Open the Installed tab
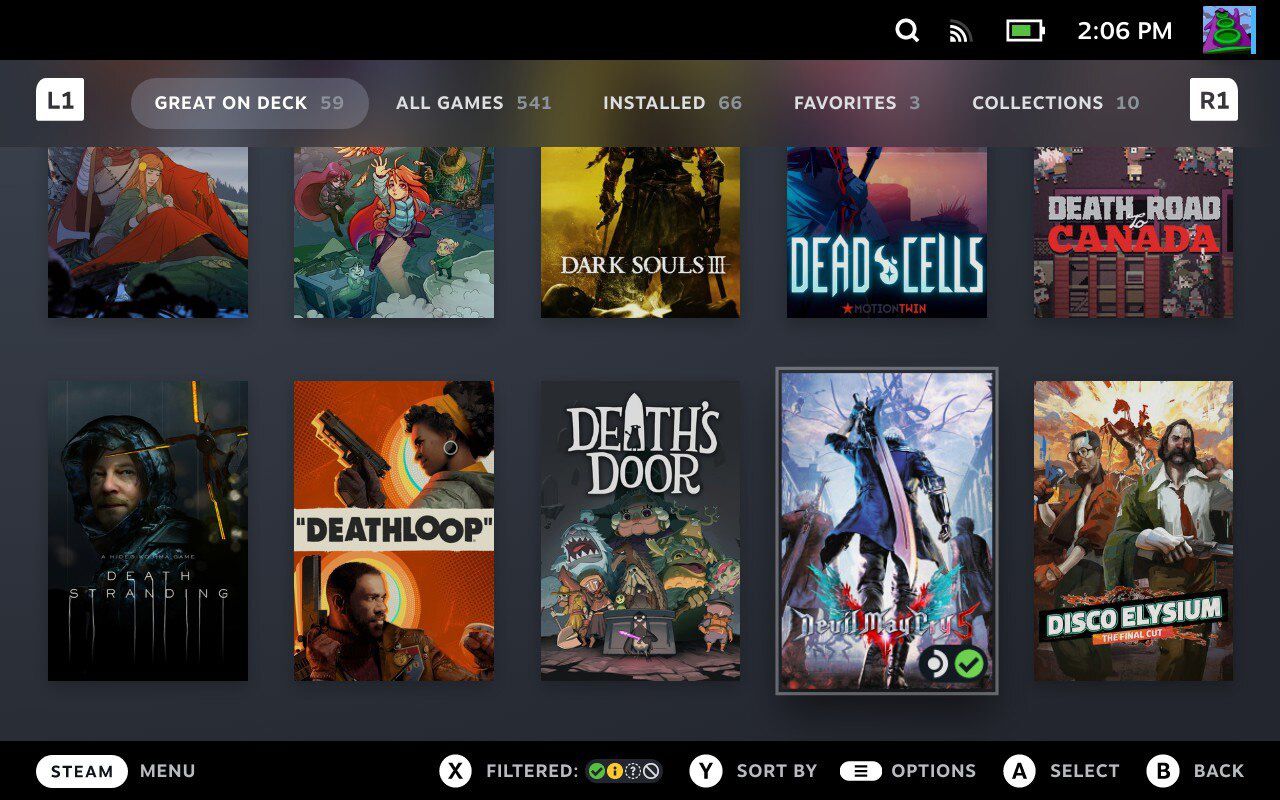The width and height of the screenshot is (1280, 800). click(x=673, y=103)
